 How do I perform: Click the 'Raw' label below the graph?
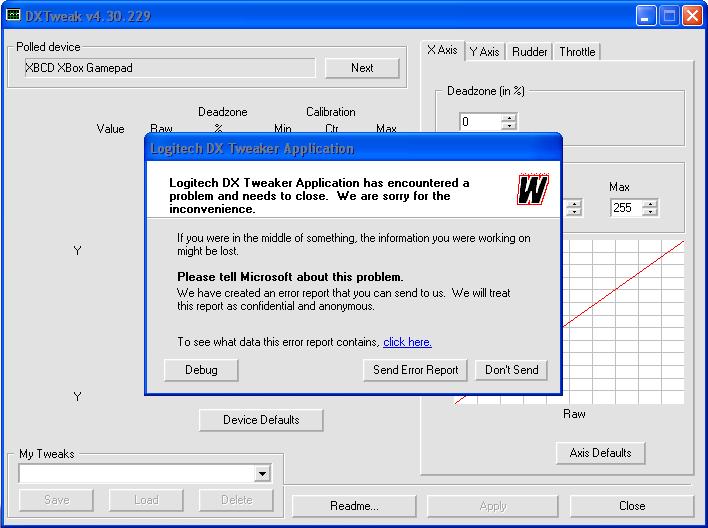click(574, 414)
